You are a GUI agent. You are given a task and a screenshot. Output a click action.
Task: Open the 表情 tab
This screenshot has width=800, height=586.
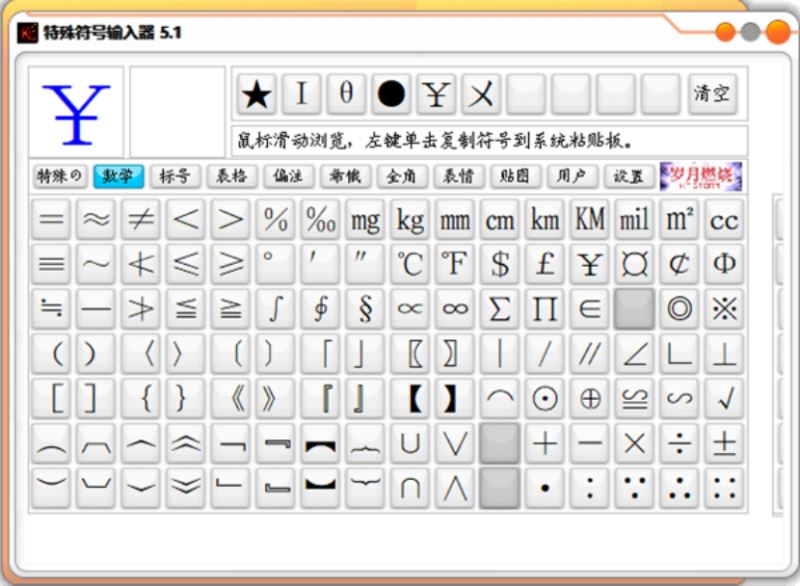click(x=458, y=176)
